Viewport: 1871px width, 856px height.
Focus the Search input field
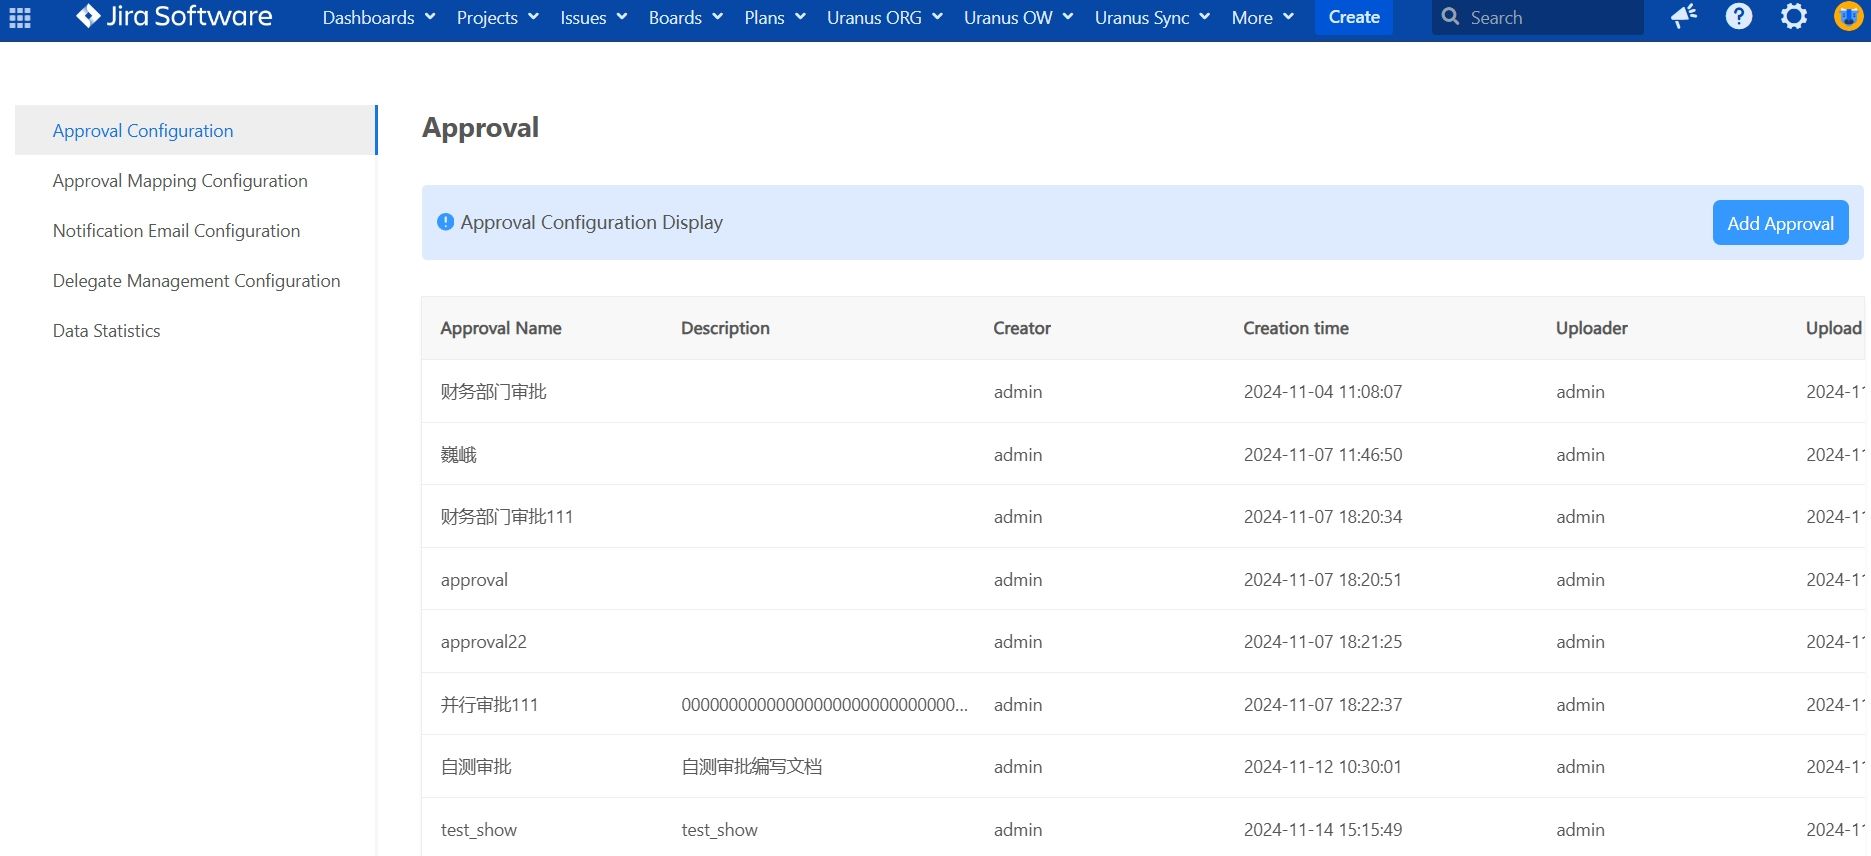1537,17
